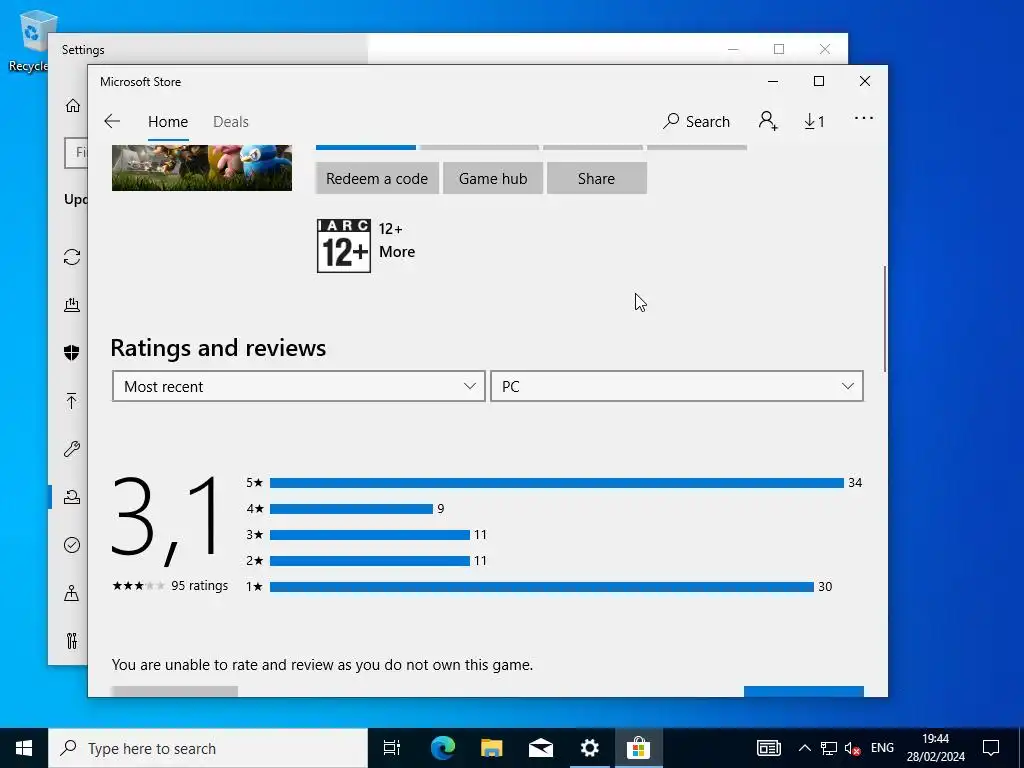
Task: Open For developers icon in Settings
Action: pos(72,641)
